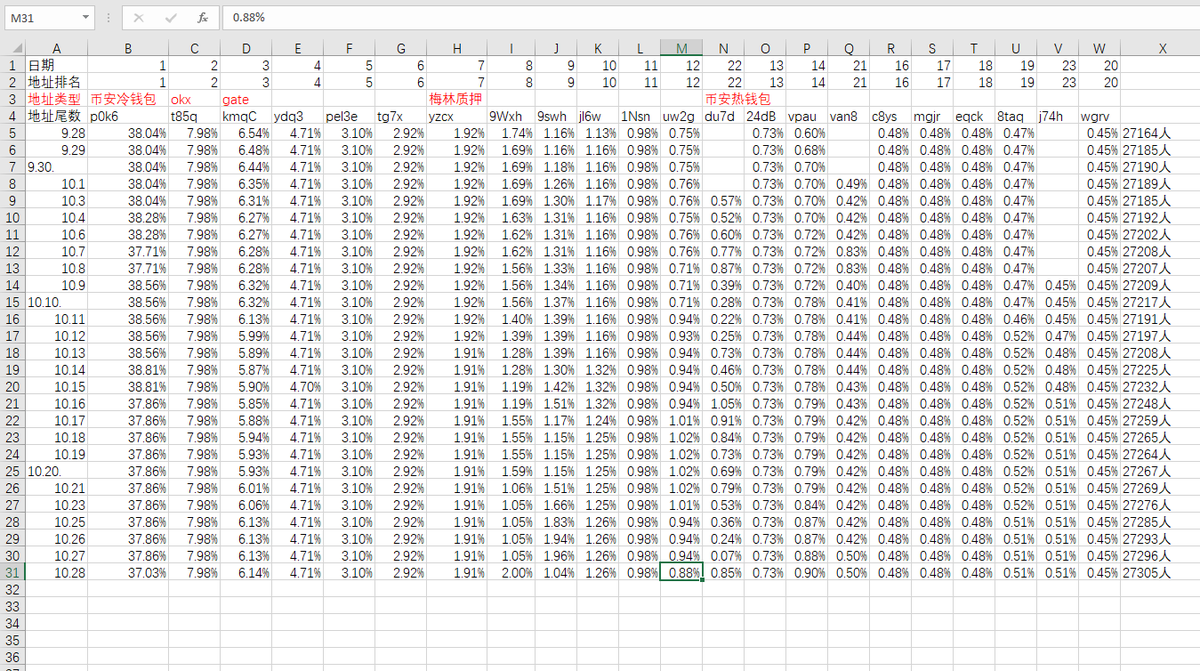Select column M header
This screenshot has width=1200, height=671.
click(681, 49)
